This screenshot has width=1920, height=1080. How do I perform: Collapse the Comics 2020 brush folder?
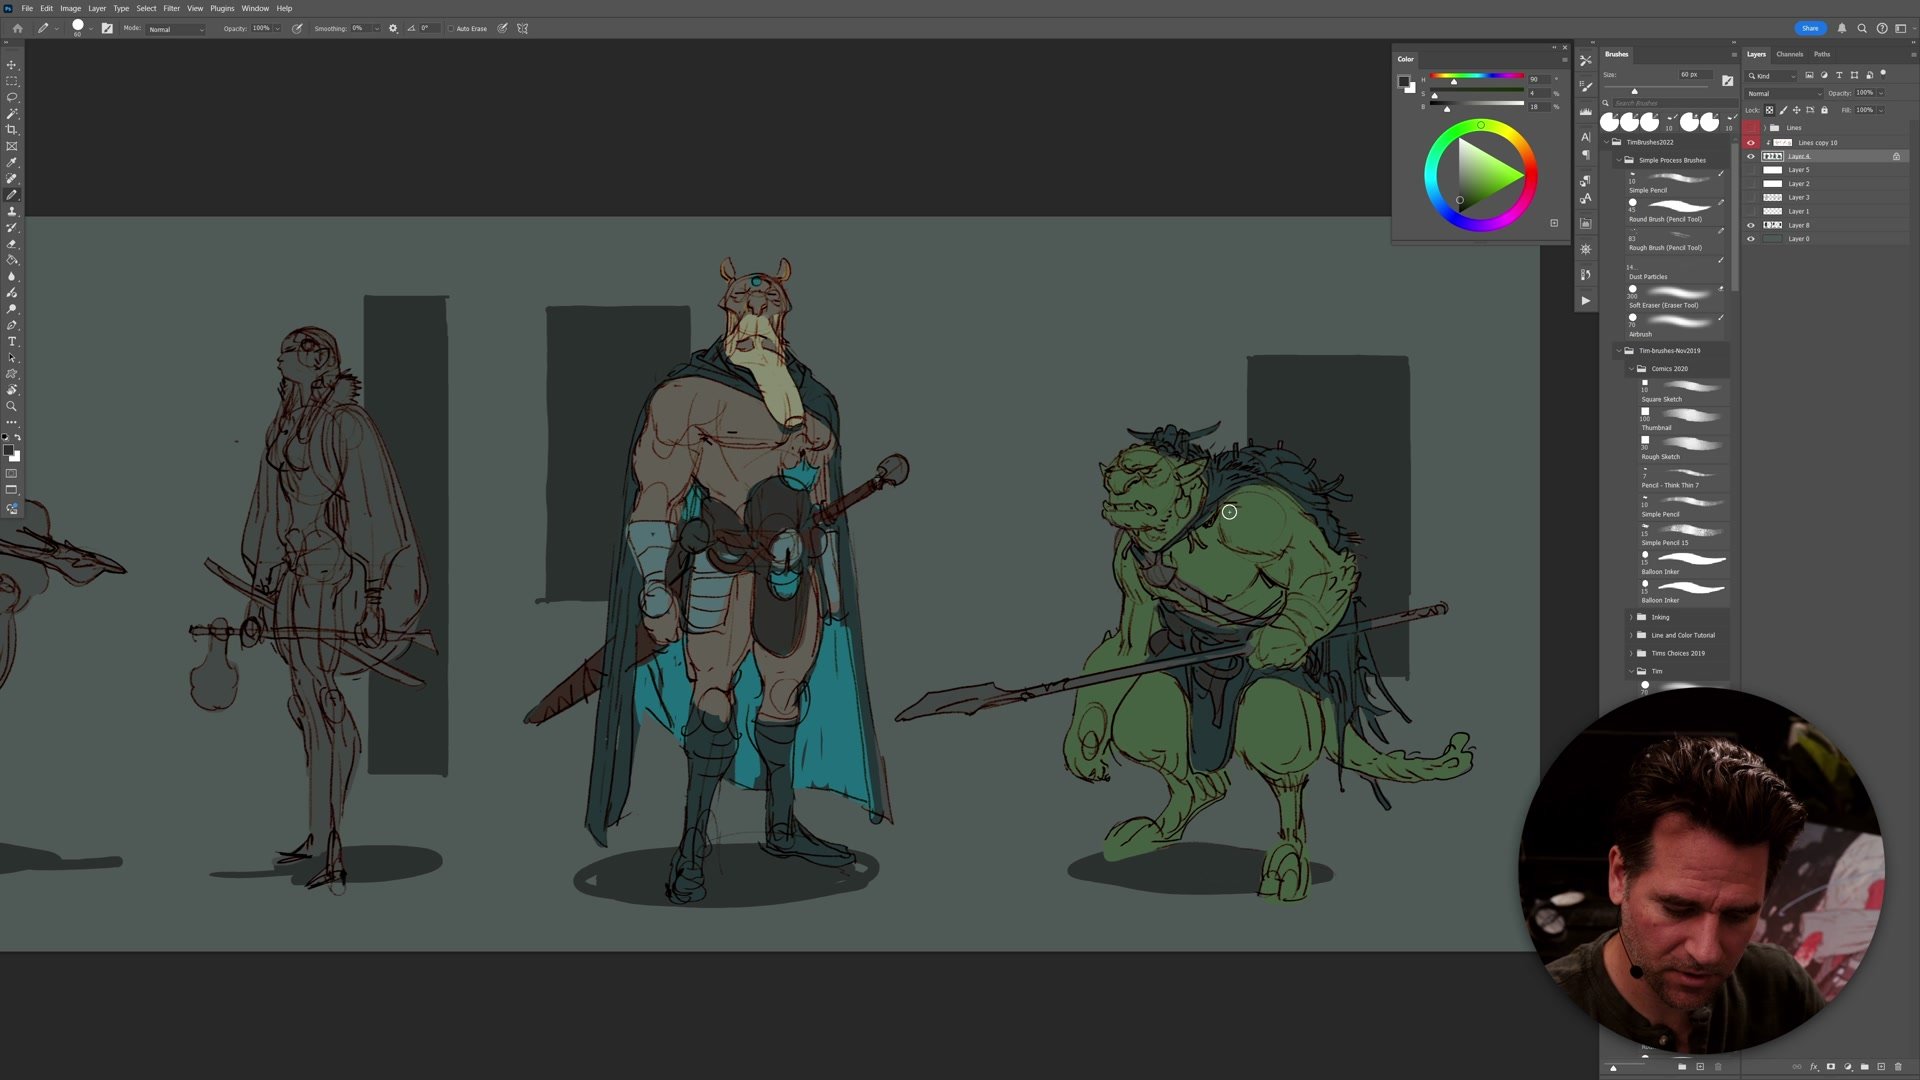(1631, 369)
